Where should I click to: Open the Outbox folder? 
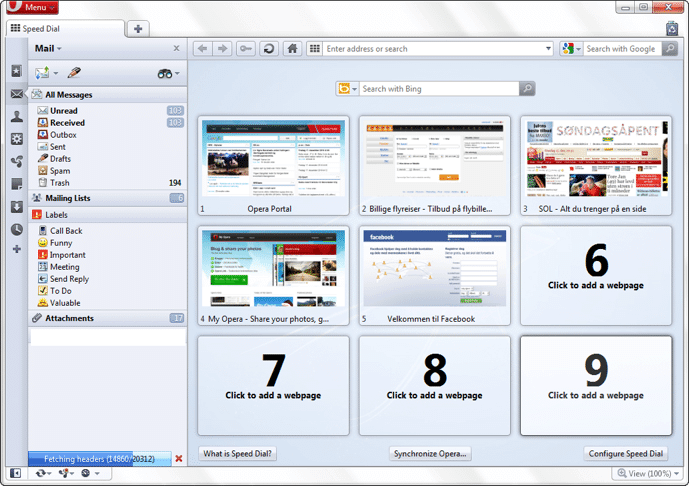pyautogui.click(x=110, y=134)
